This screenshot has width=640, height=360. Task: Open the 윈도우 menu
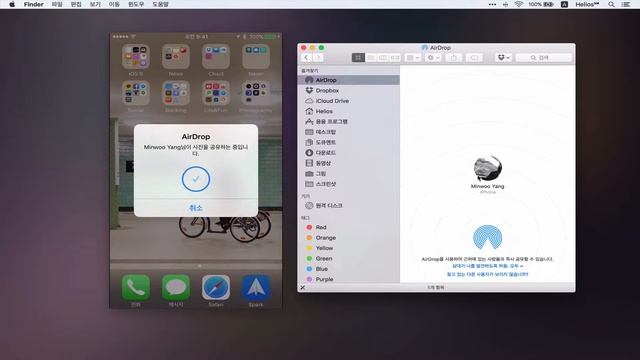click(x=136, y=4)
